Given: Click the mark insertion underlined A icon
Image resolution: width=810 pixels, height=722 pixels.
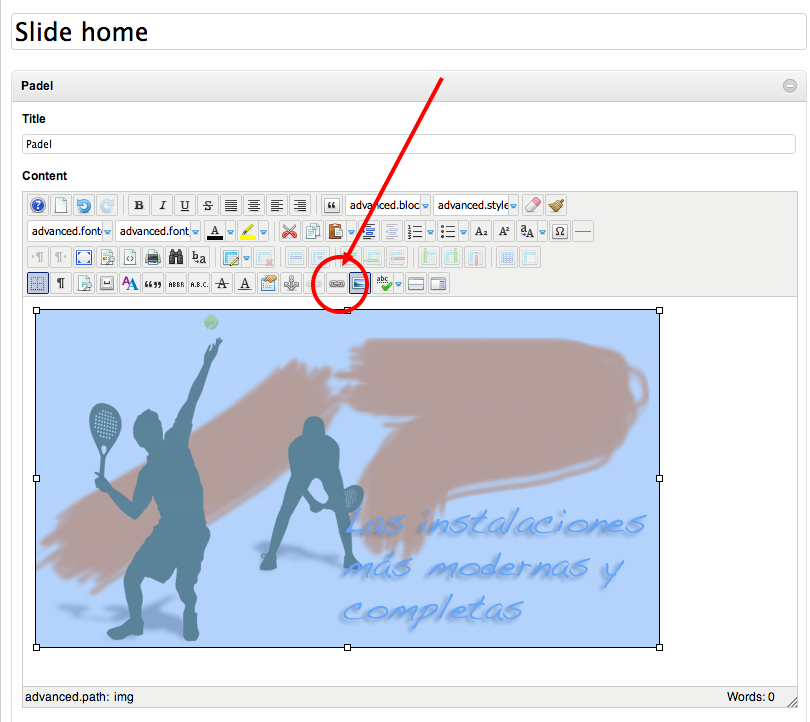Looking at the screenshot, I should (x=245, y=284).
